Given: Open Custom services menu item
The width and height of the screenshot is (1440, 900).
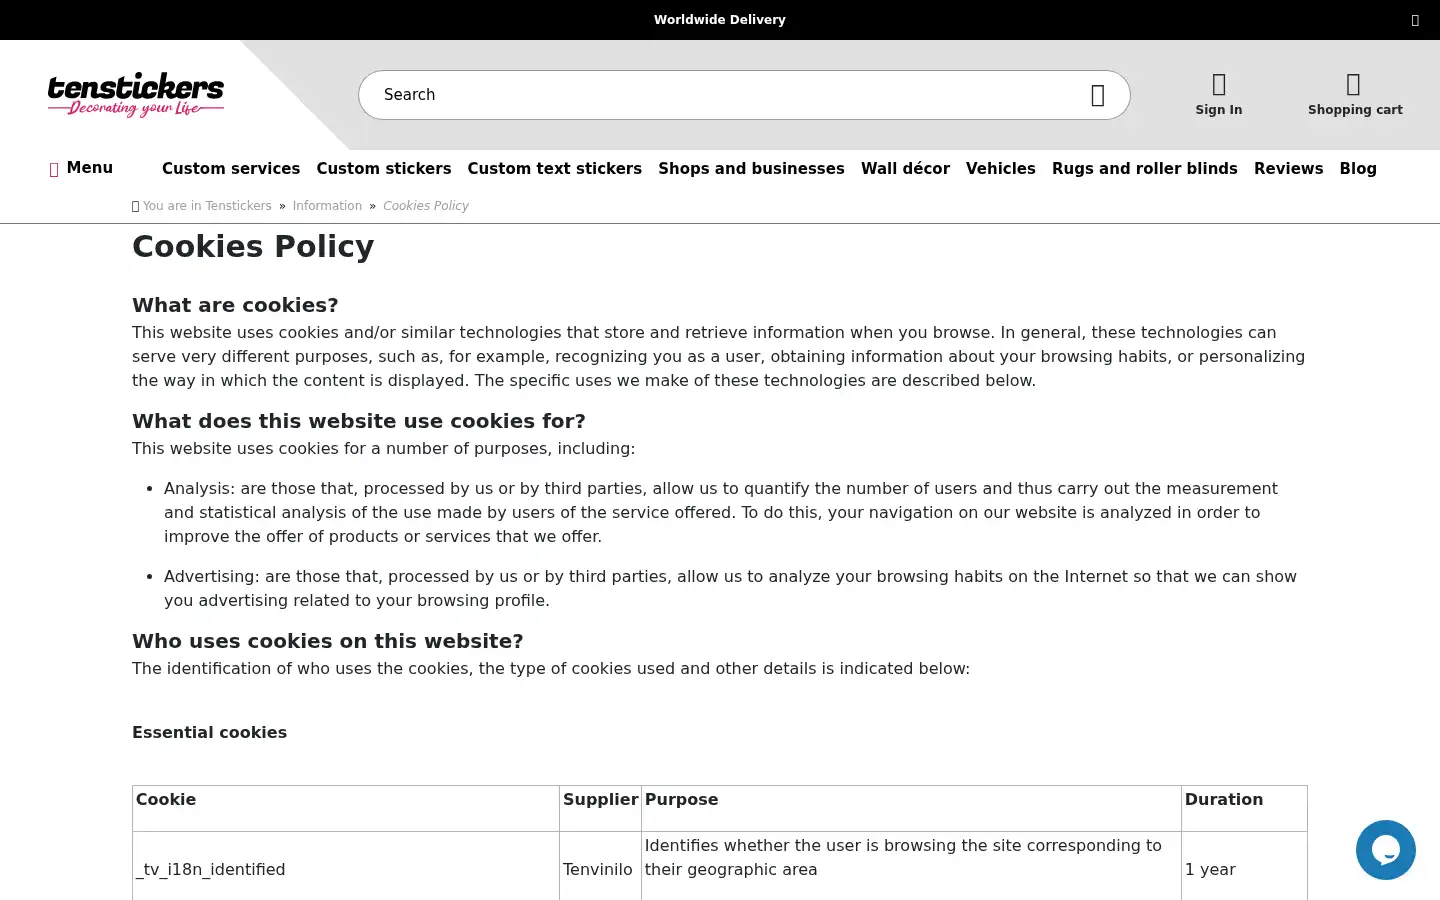Looking at the screenshot, I should 231,169.
